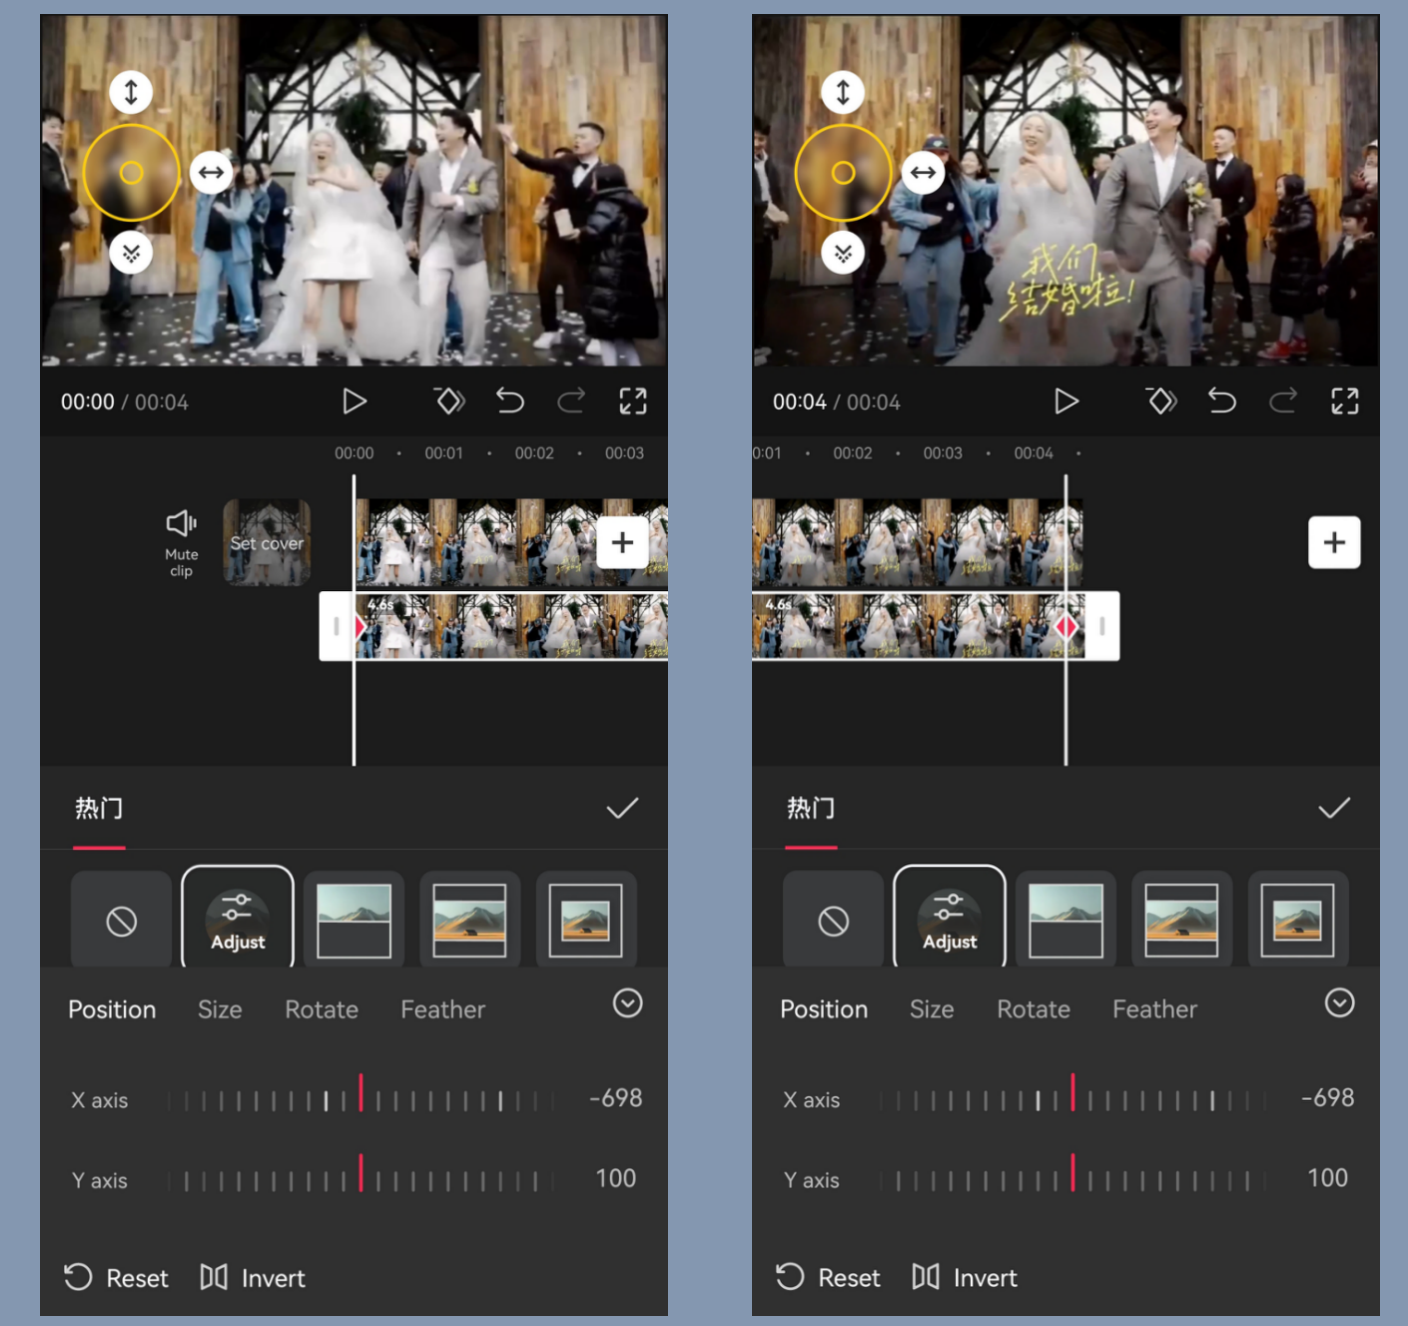This screenshot has height=1326, width=1408.
Task: Redo the action in left screen
Action: tap(571, 402)
